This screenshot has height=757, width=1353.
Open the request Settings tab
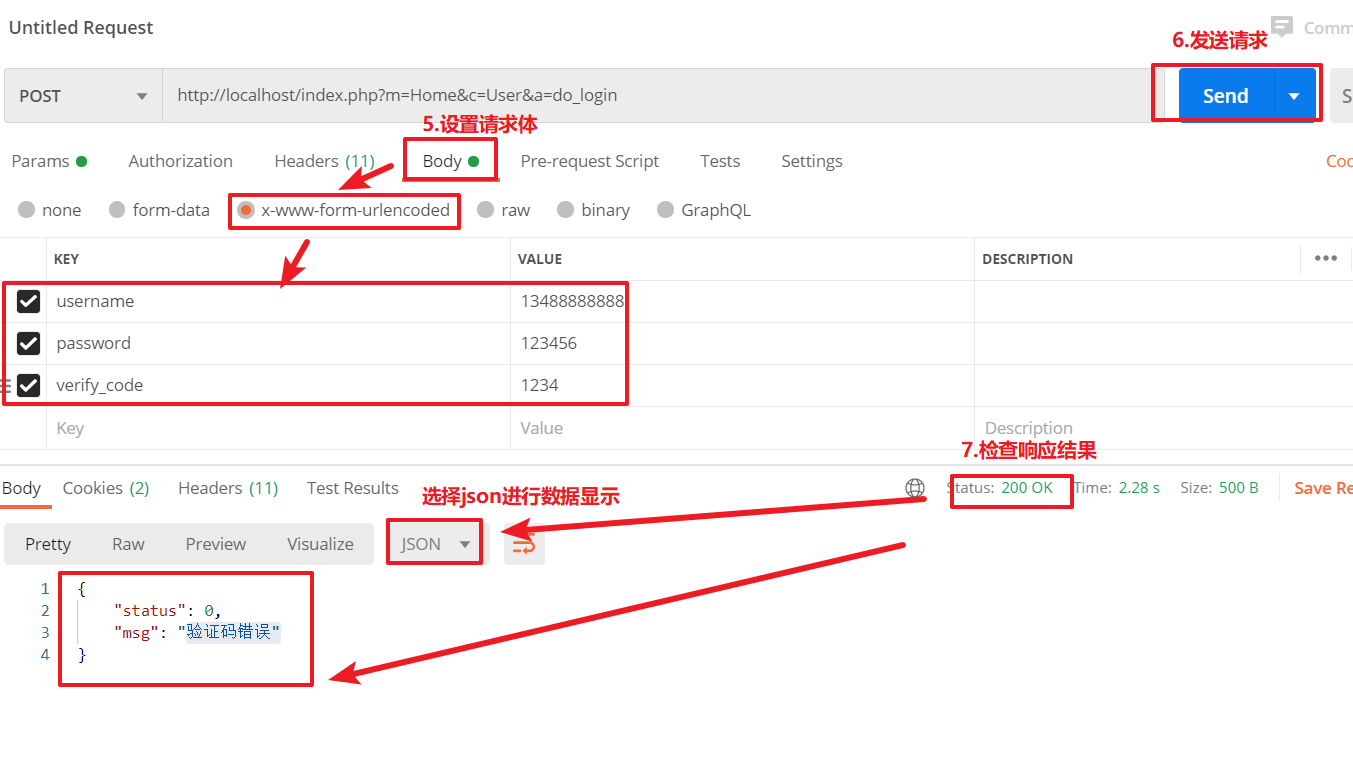(812, 161)
